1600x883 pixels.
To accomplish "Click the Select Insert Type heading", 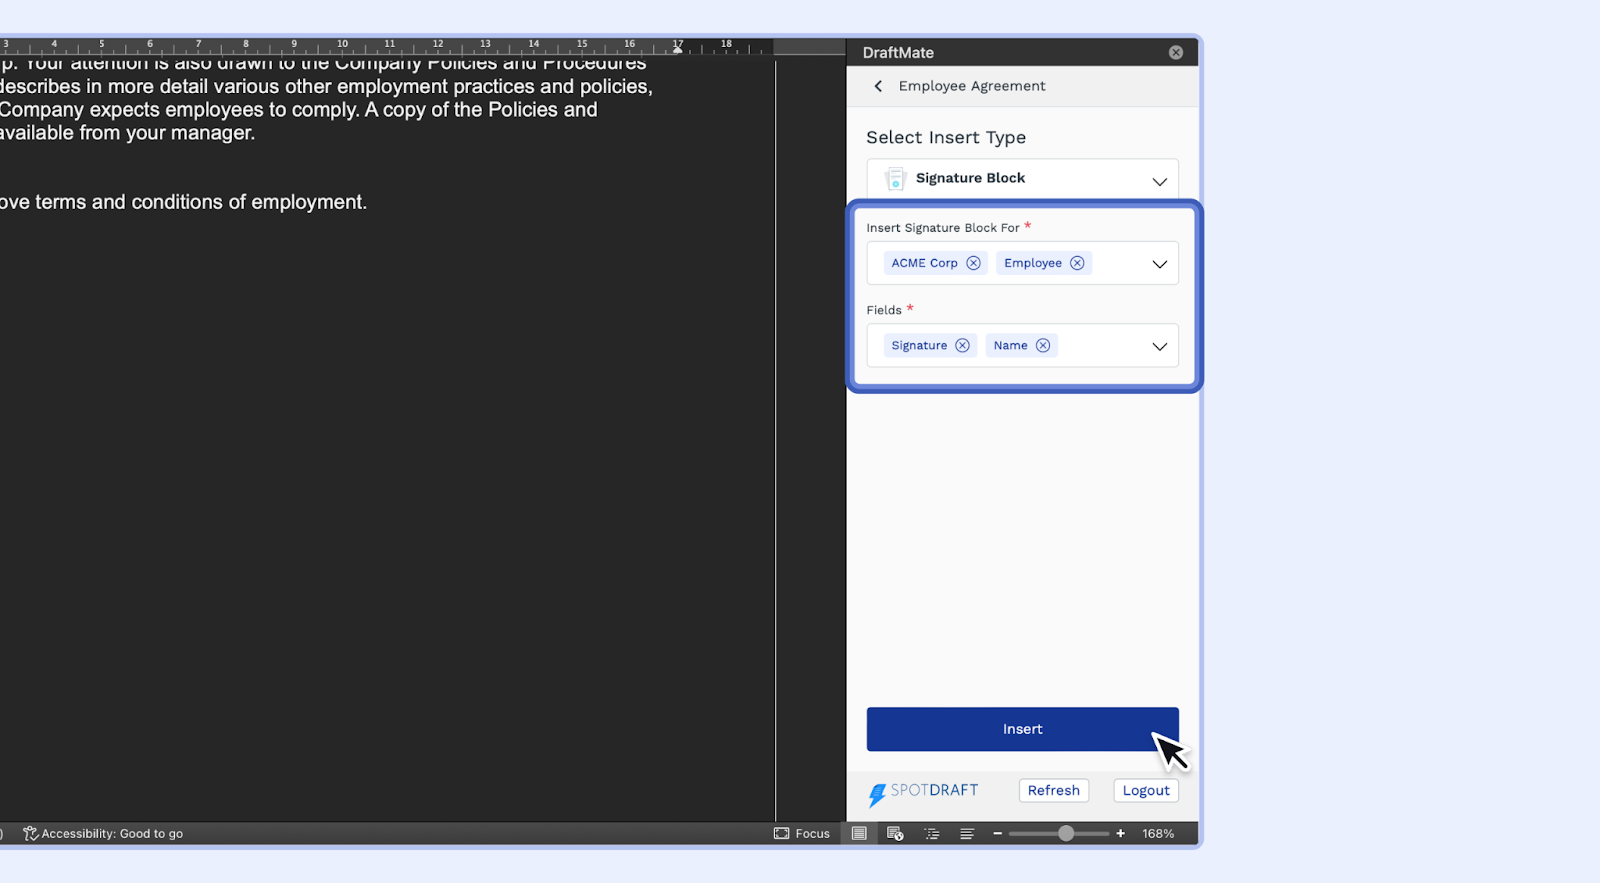I will [946, 138].
